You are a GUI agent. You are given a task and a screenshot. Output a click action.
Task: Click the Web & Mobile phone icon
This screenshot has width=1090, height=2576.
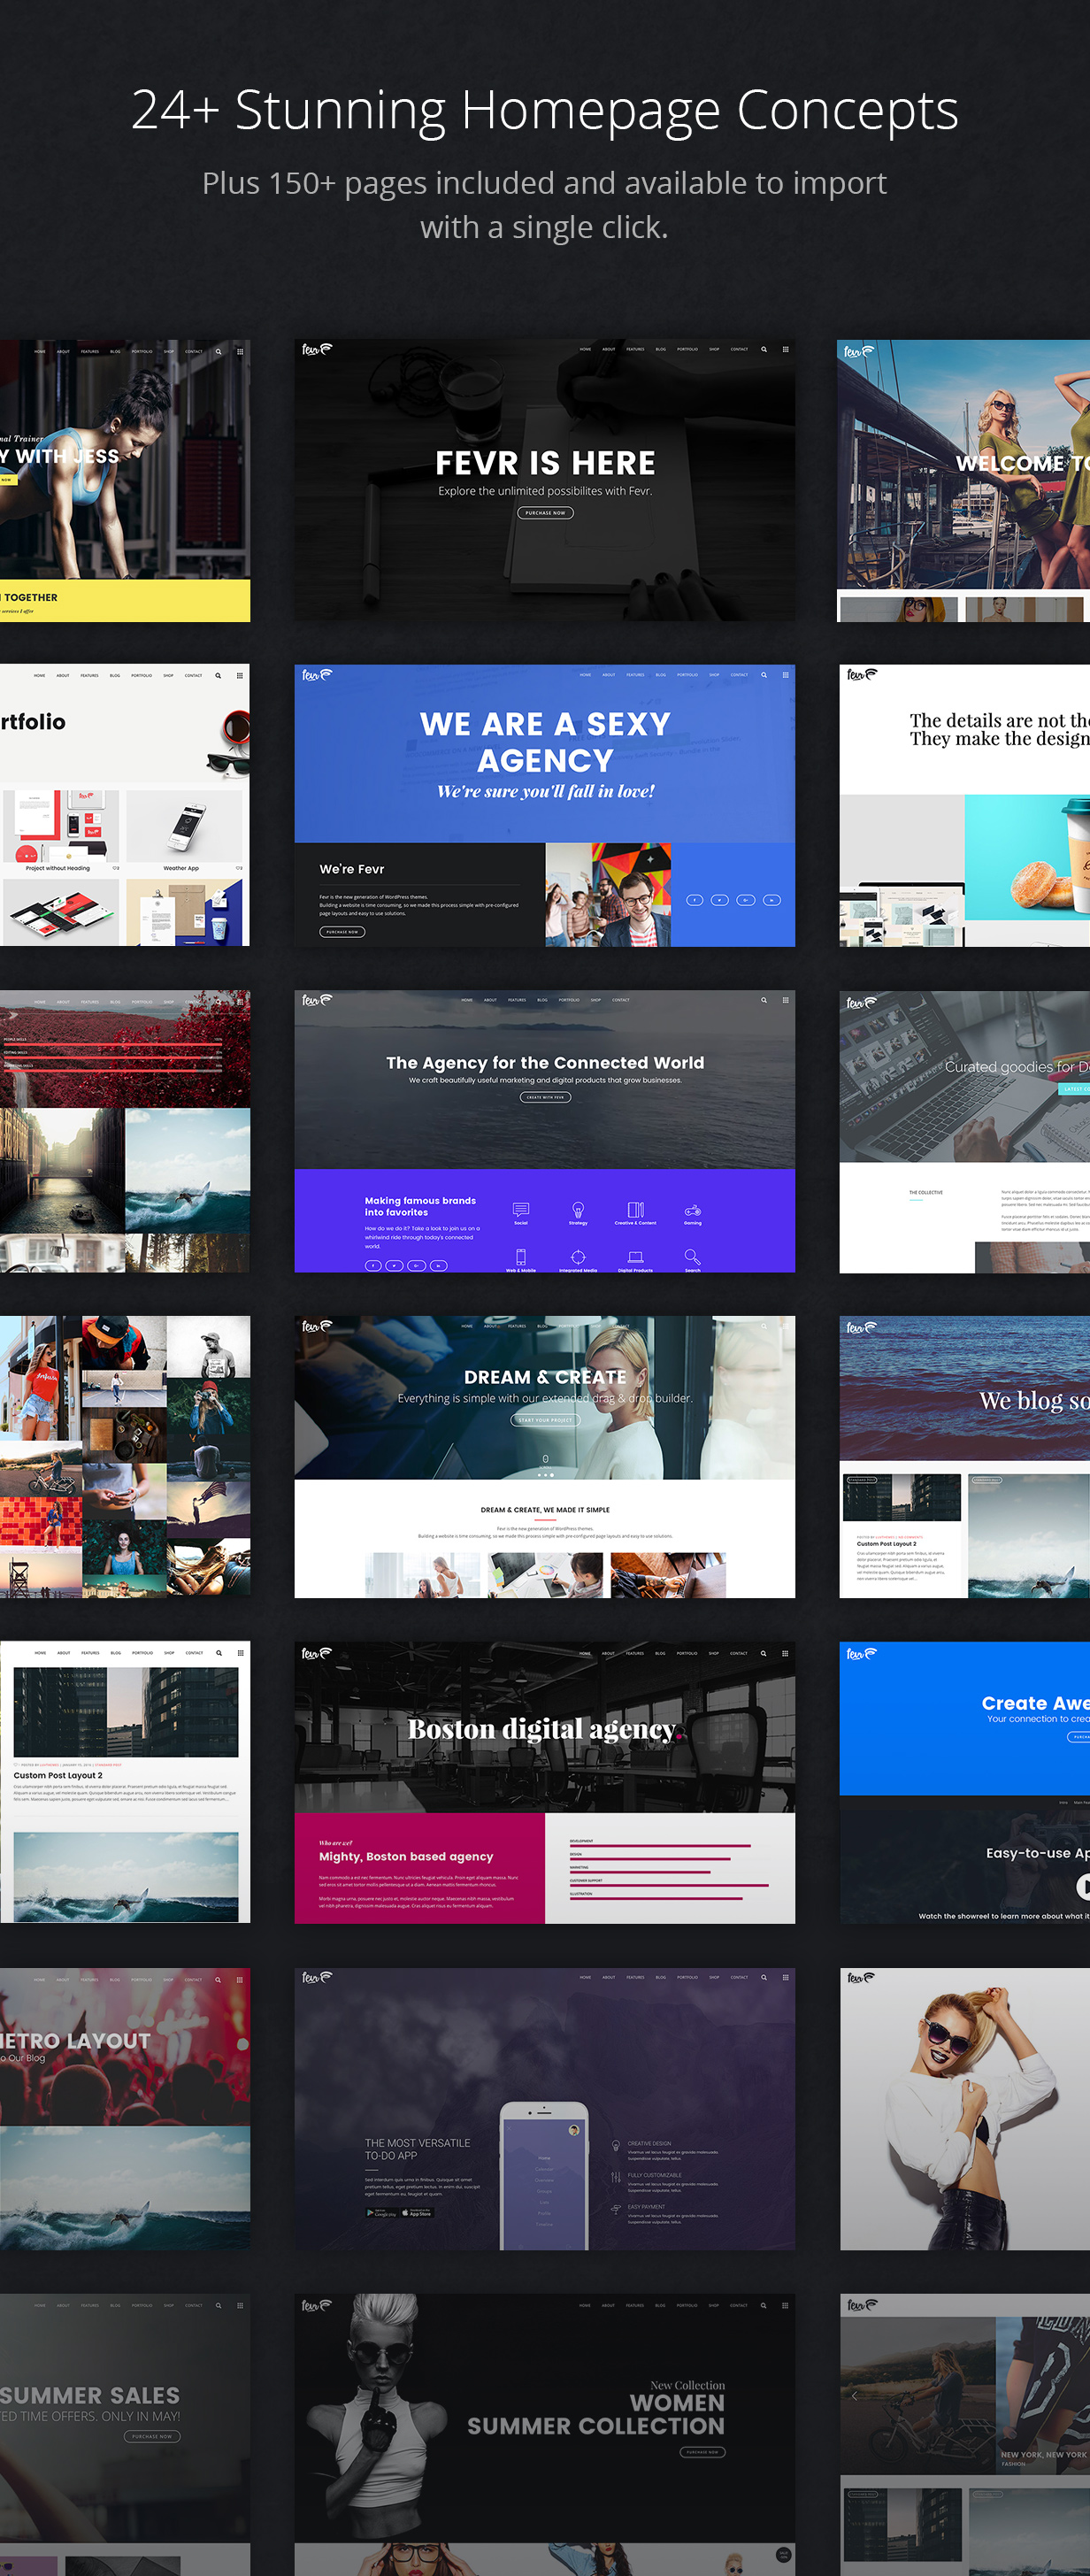point(521,1257)
